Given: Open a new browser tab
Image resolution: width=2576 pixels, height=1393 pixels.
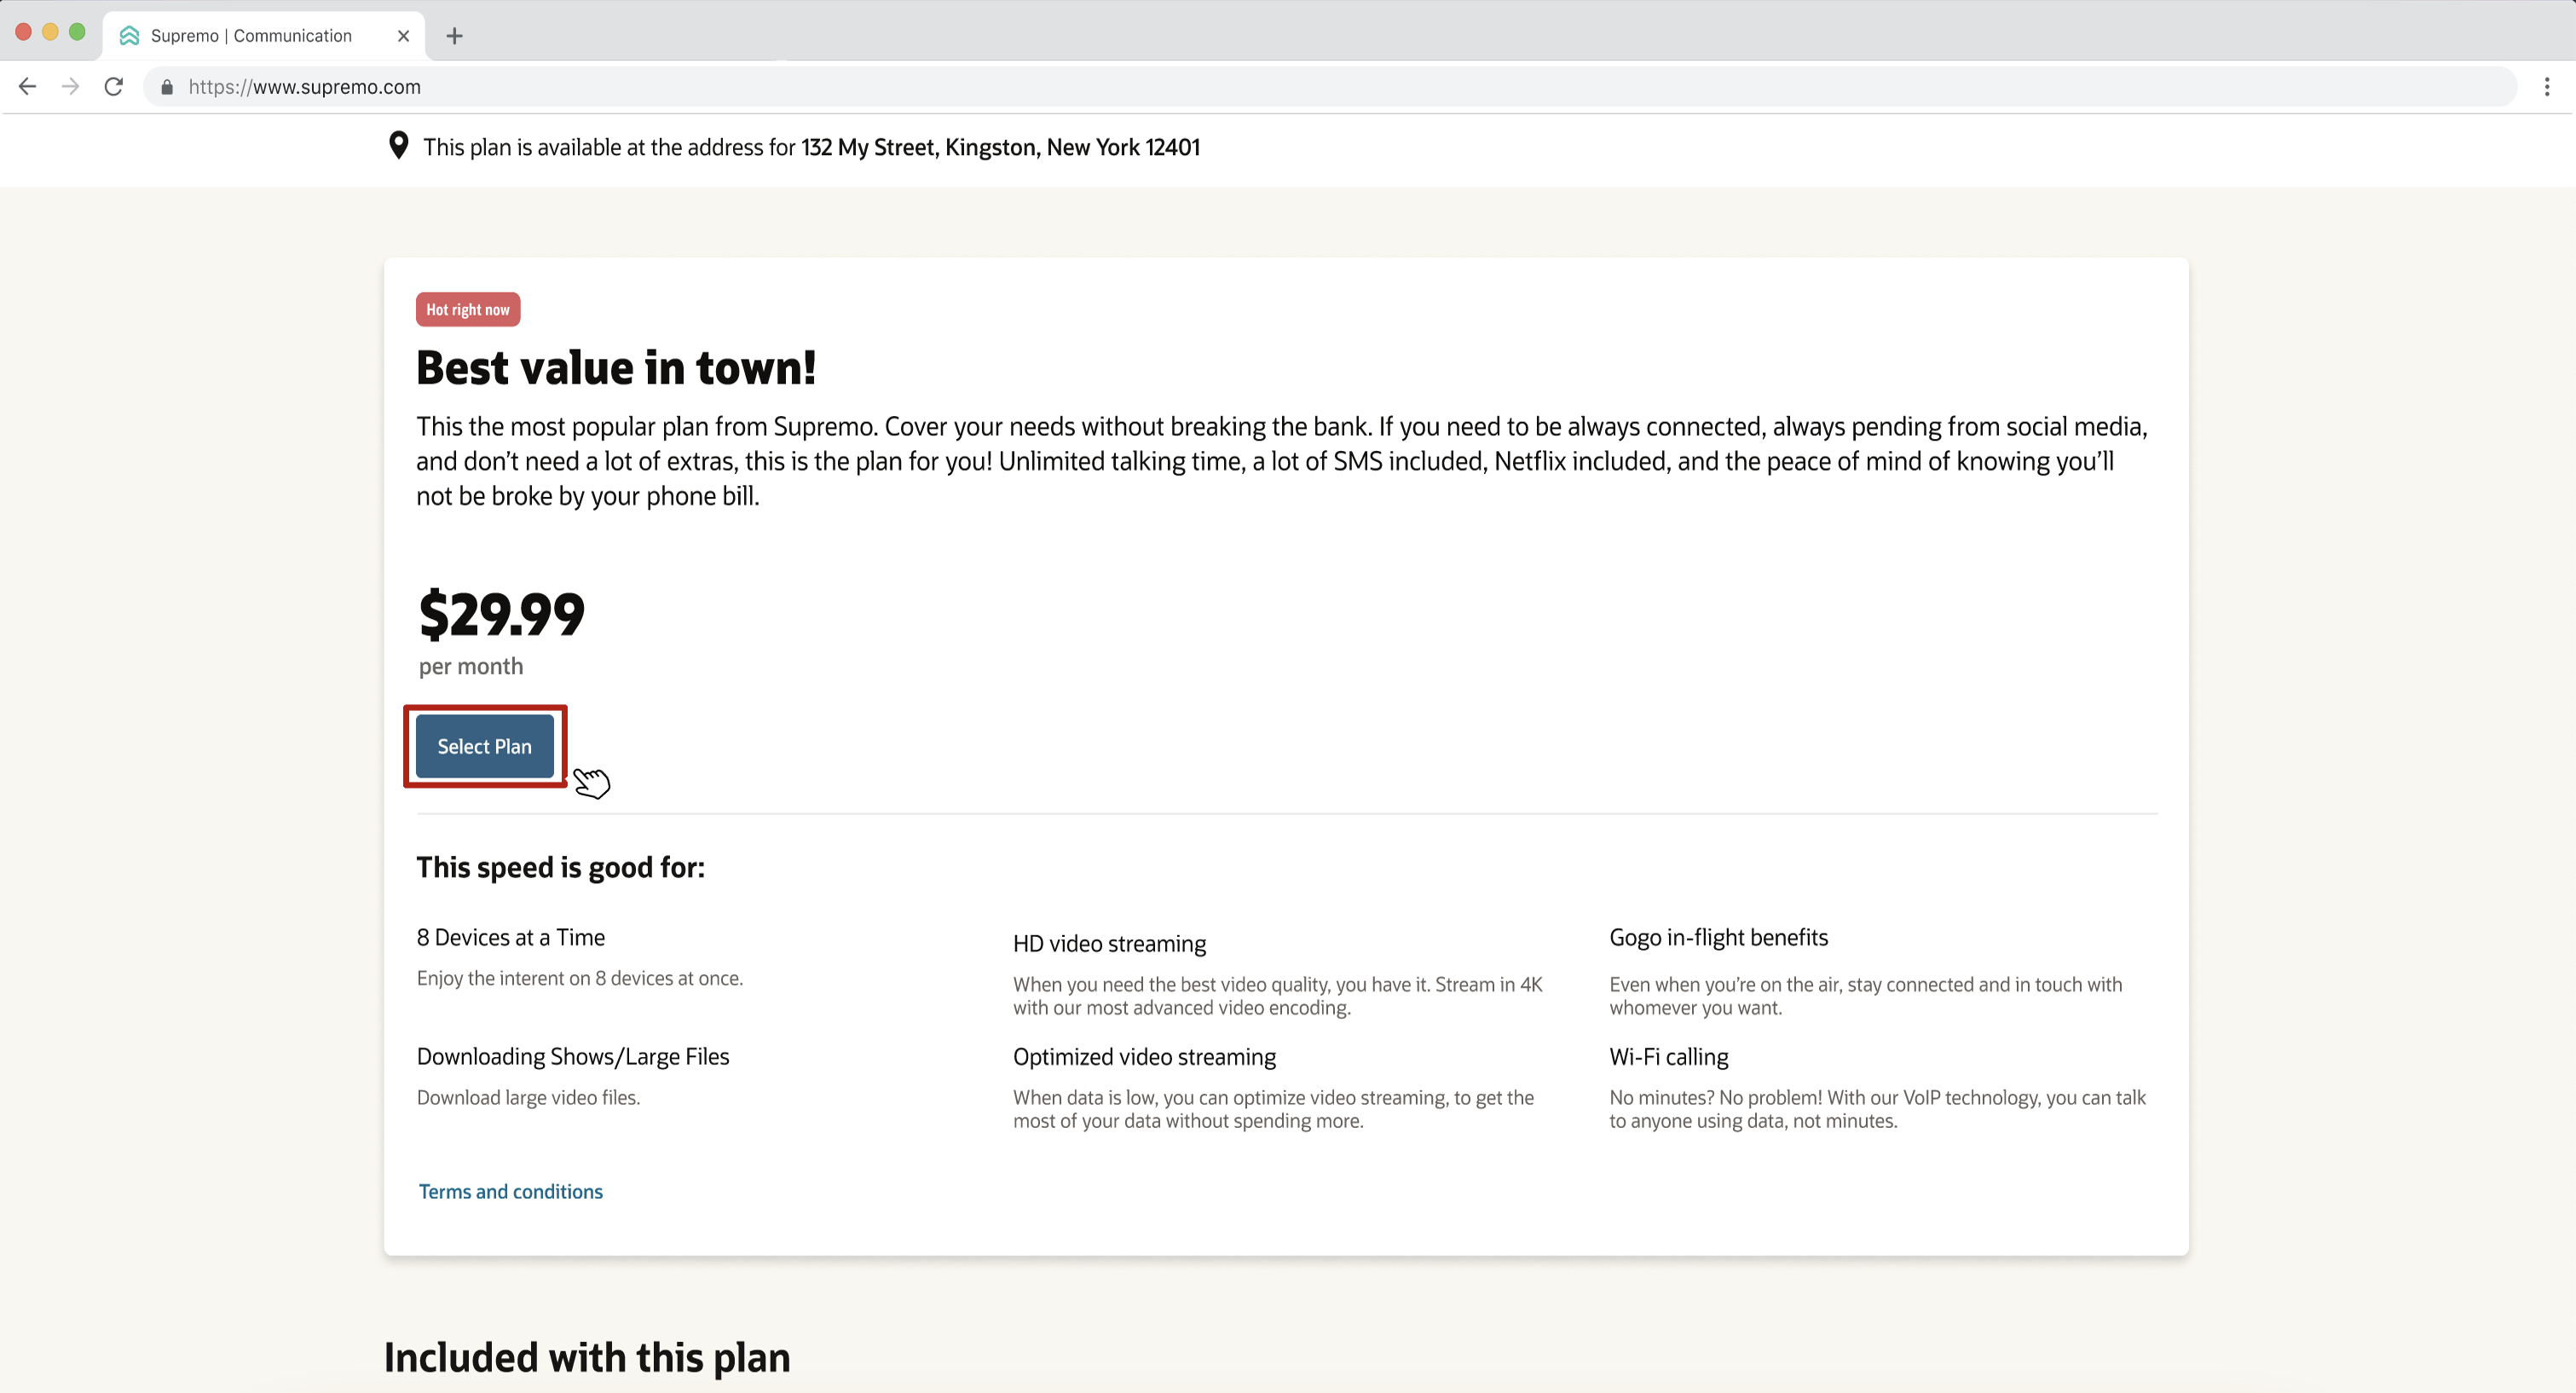Looking at the screenshot, I should 455,36.
